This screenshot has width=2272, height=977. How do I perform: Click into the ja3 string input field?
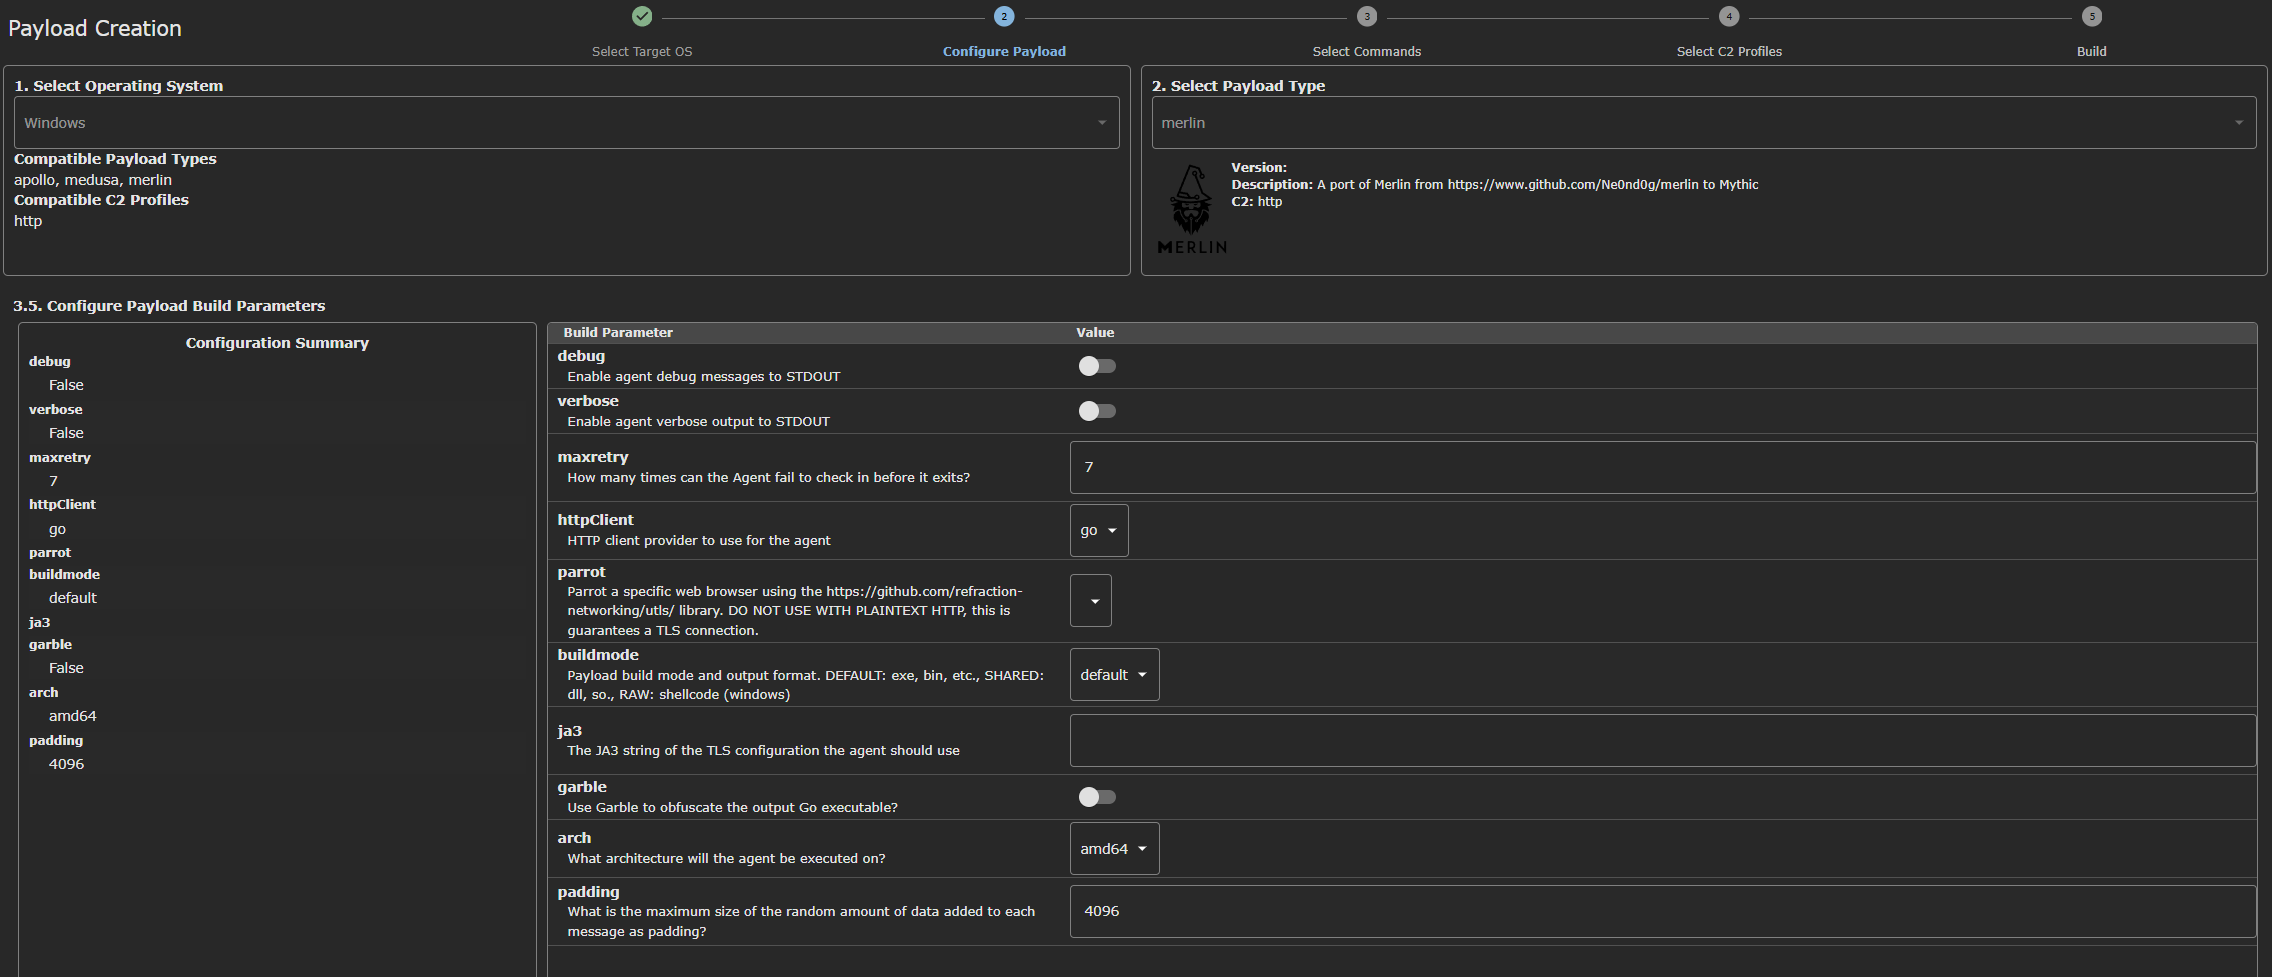point(1661,741)
